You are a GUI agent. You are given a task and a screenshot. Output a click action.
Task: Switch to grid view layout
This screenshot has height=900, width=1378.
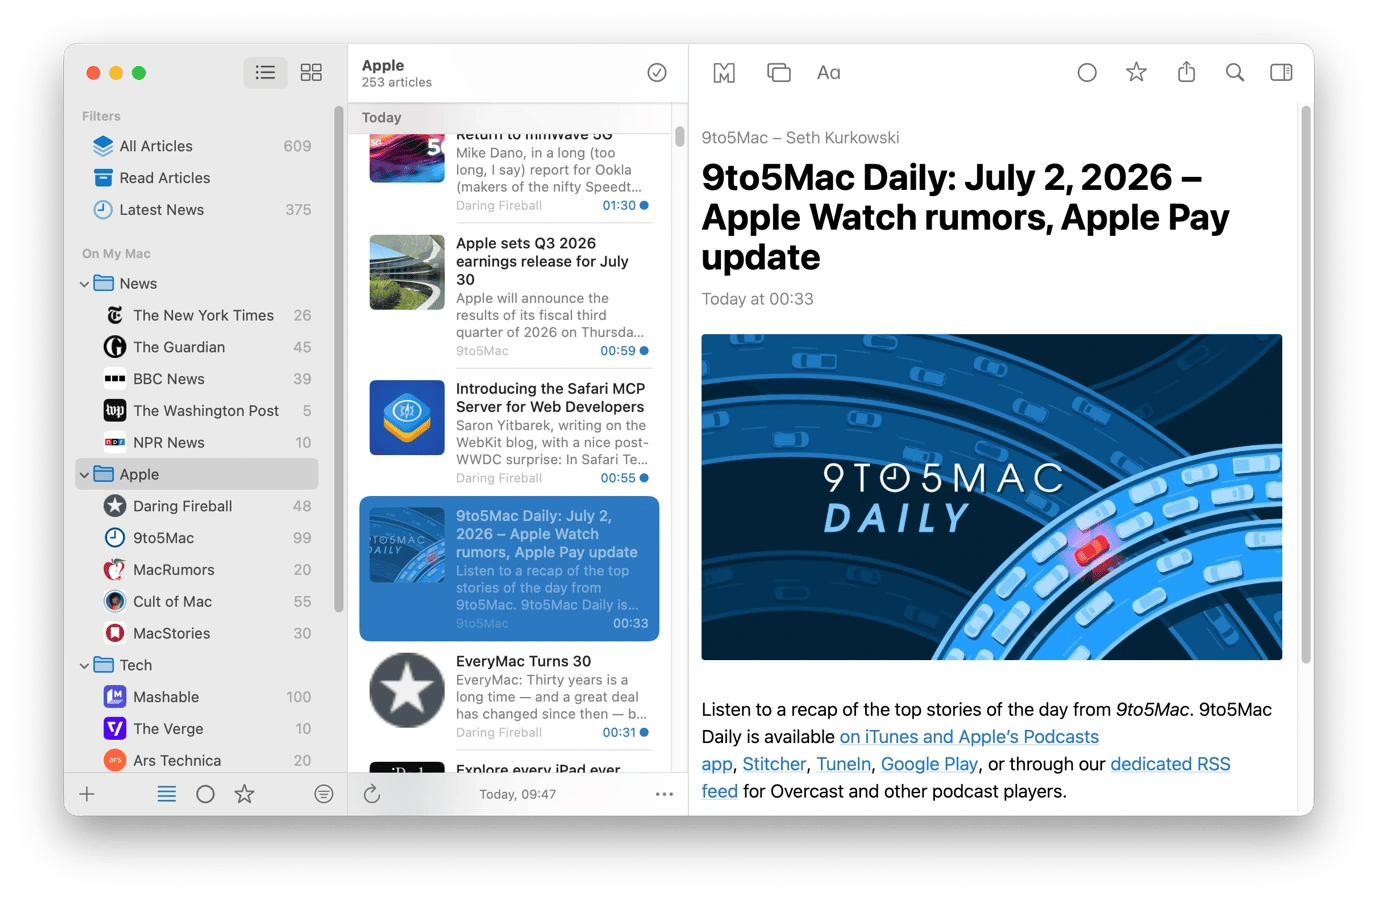(x=311, y=72)
